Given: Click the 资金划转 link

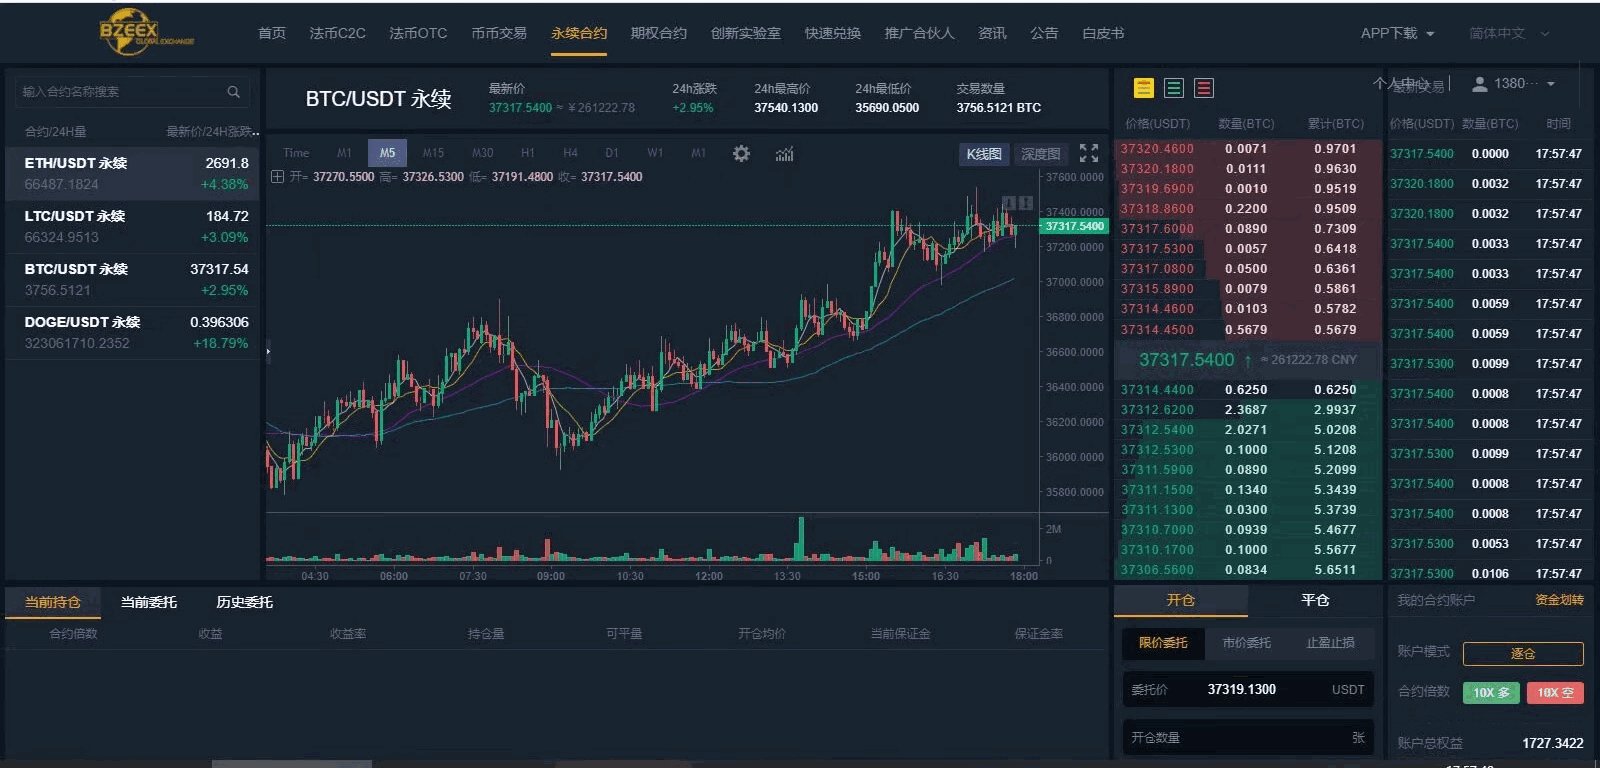Looking at the screenshot, I should (1559, 600).
